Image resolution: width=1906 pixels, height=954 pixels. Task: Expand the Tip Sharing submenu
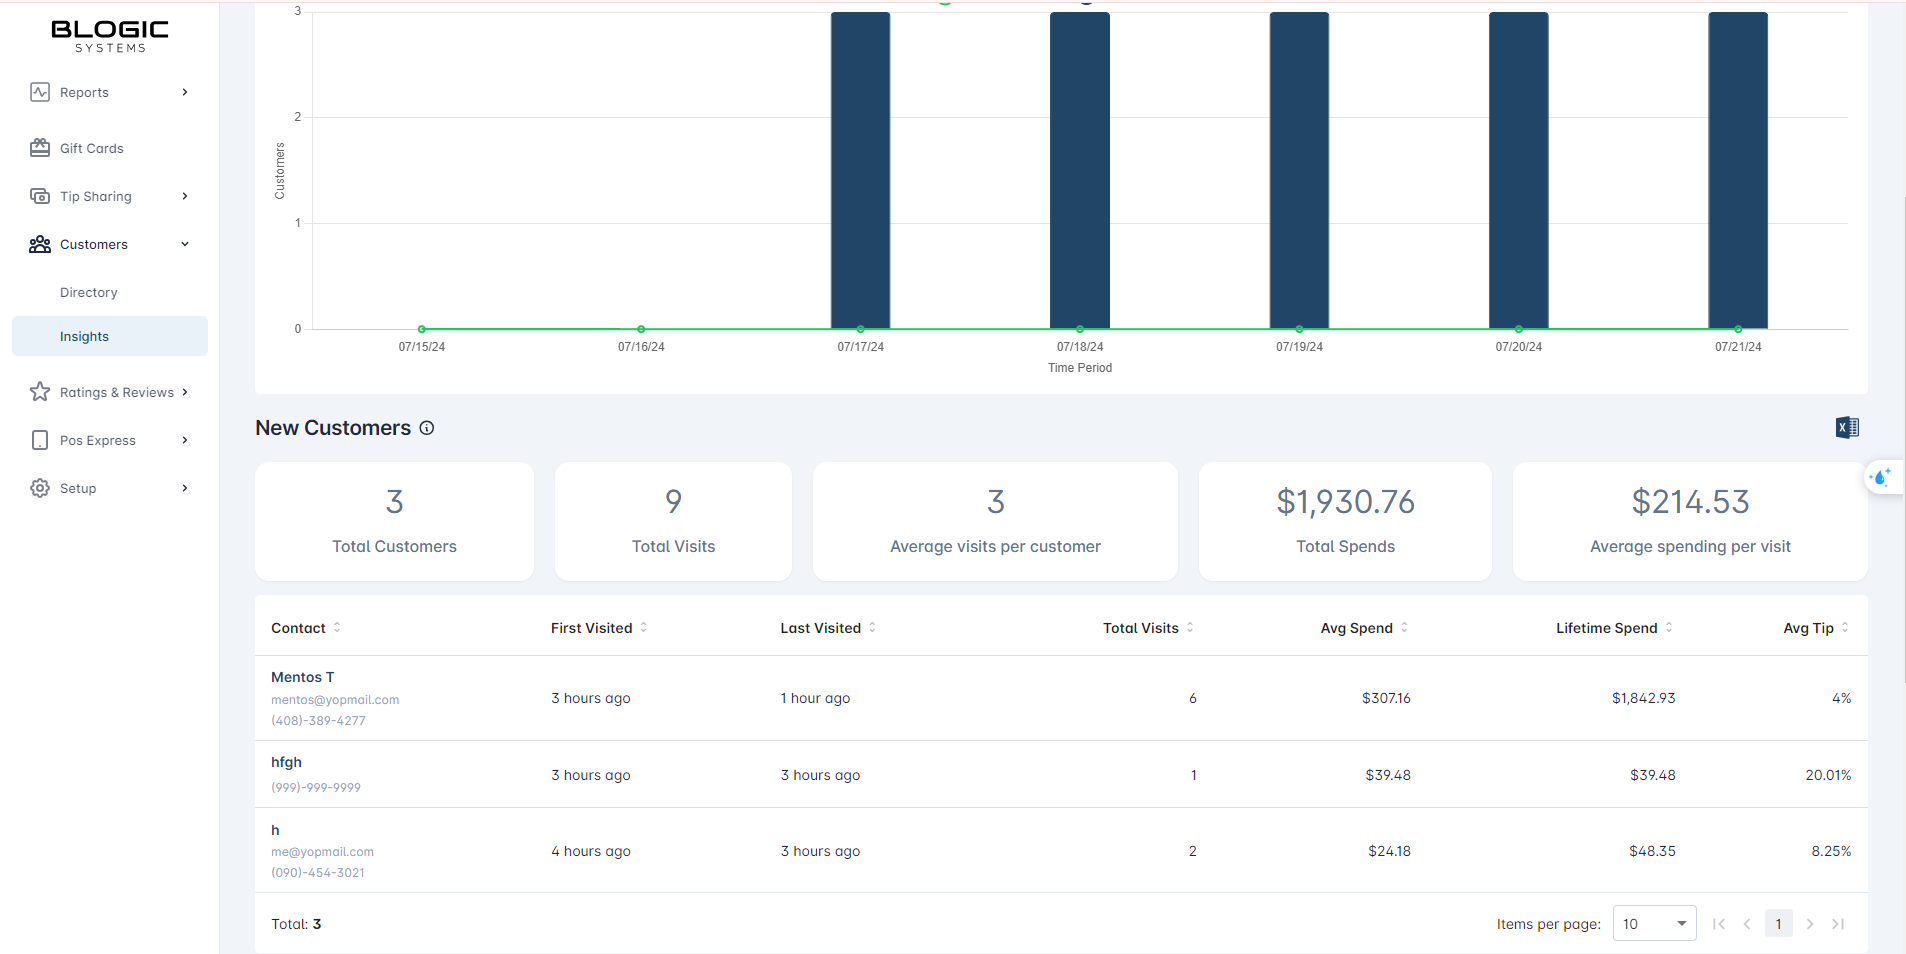[185, 196]
